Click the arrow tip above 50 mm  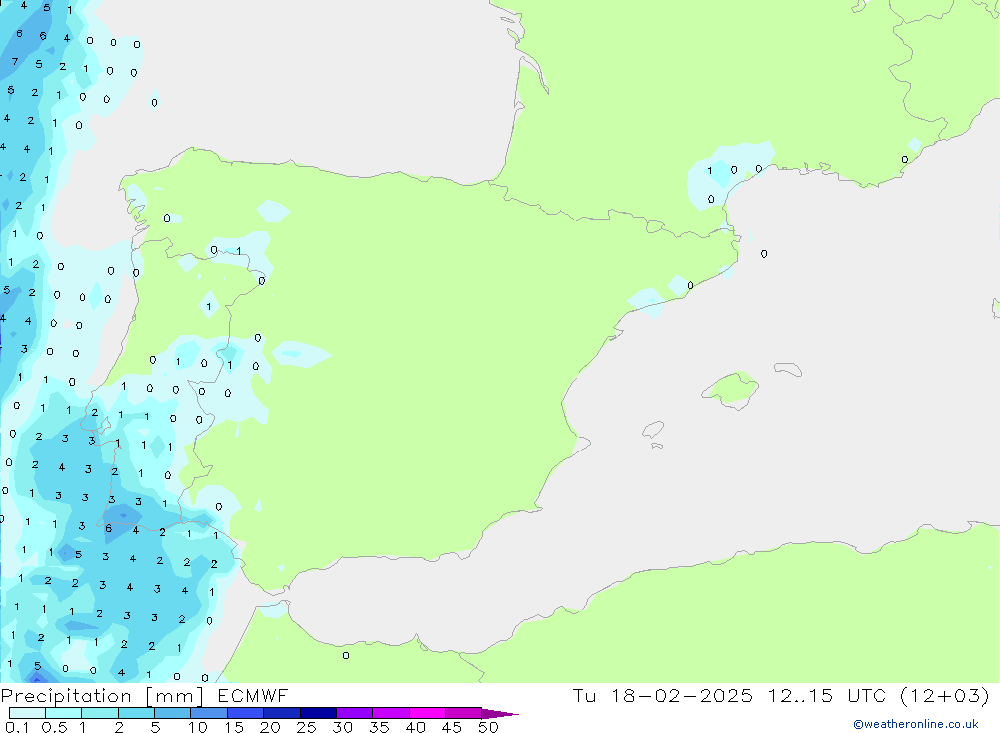[x=500, y=714]
